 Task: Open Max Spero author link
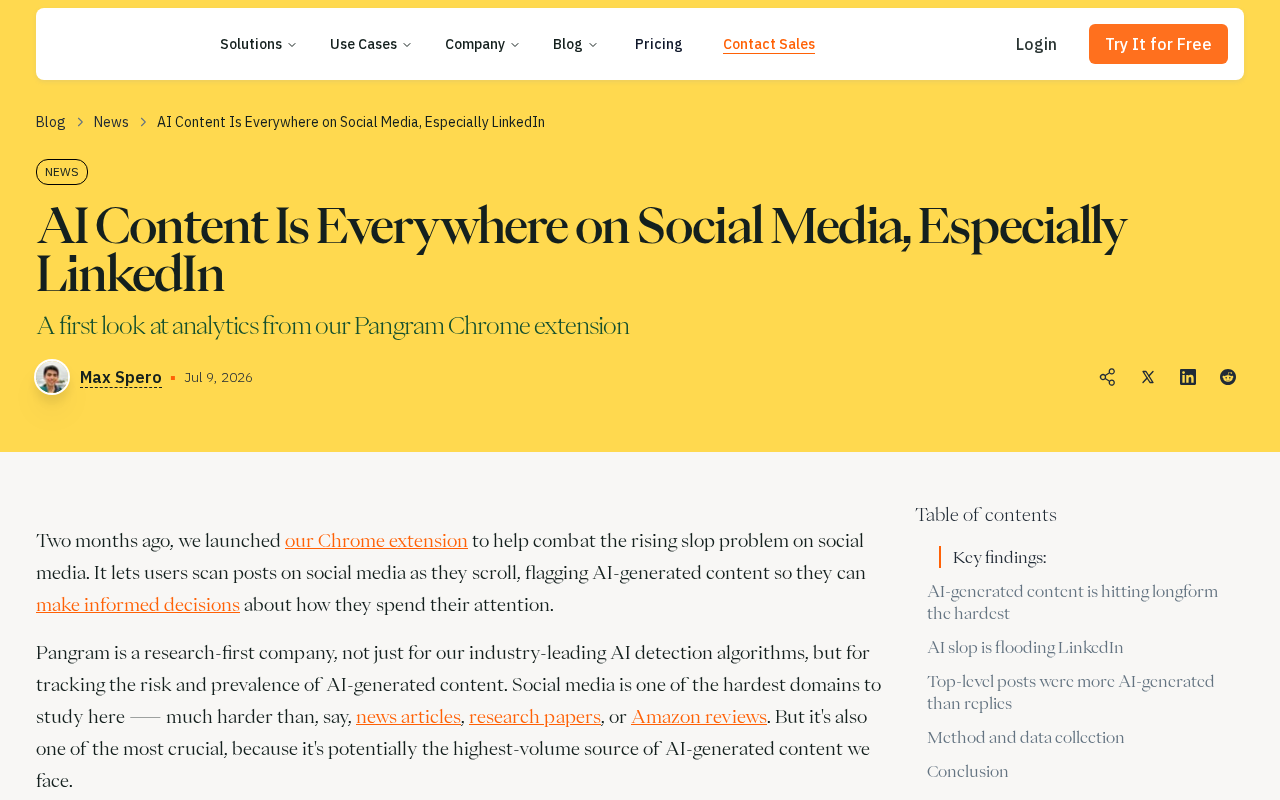click(x=121, y=377)
